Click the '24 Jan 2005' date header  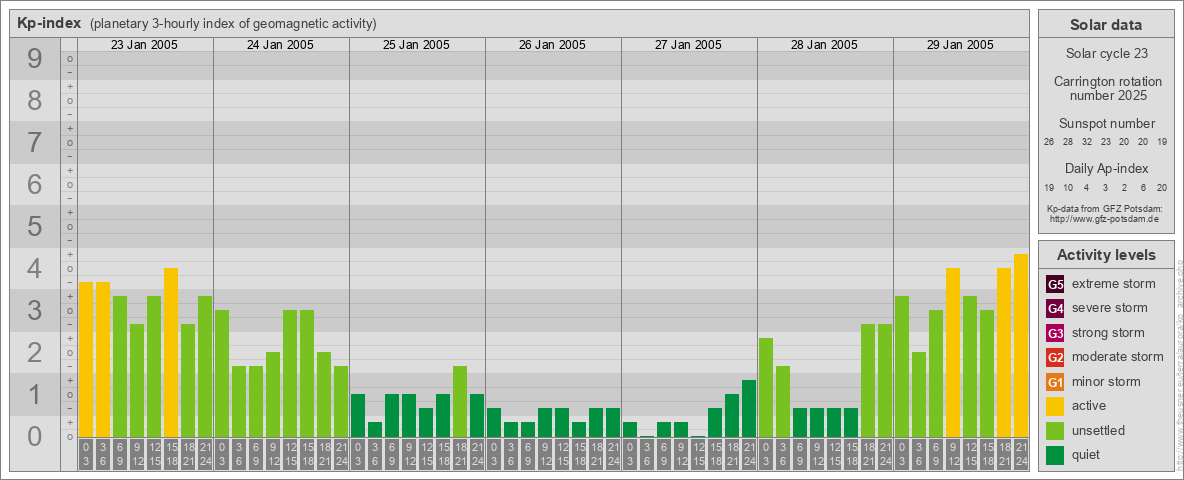280,45
